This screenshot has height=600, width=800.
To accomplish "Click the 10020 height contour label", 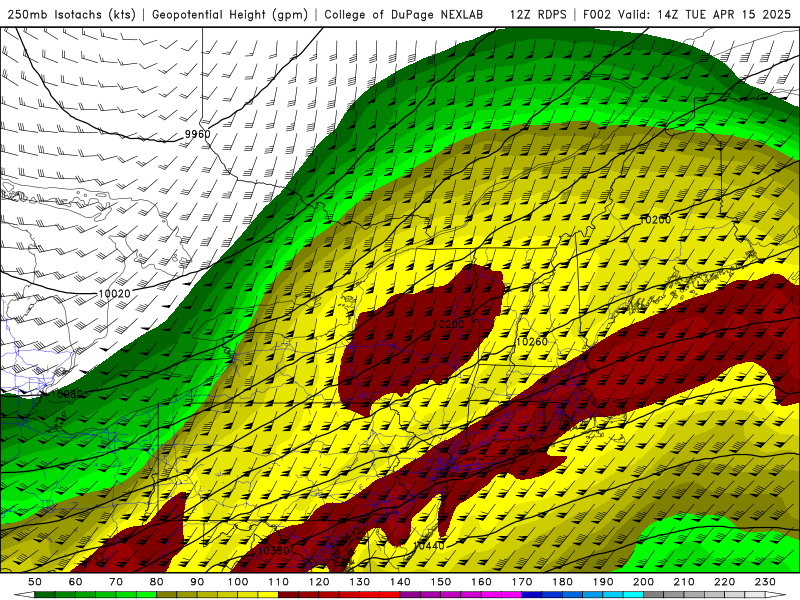I will coord(114,294).
